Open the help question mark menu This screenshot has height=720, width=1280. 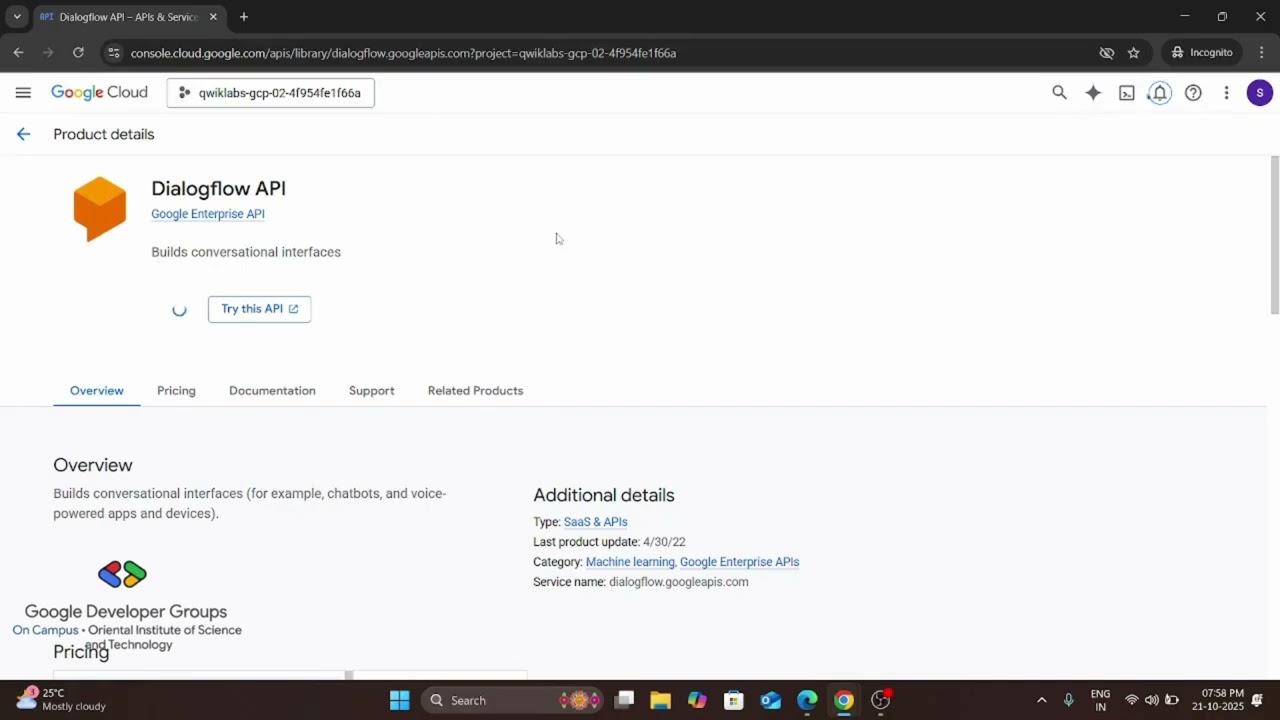tap(1193, 93)
